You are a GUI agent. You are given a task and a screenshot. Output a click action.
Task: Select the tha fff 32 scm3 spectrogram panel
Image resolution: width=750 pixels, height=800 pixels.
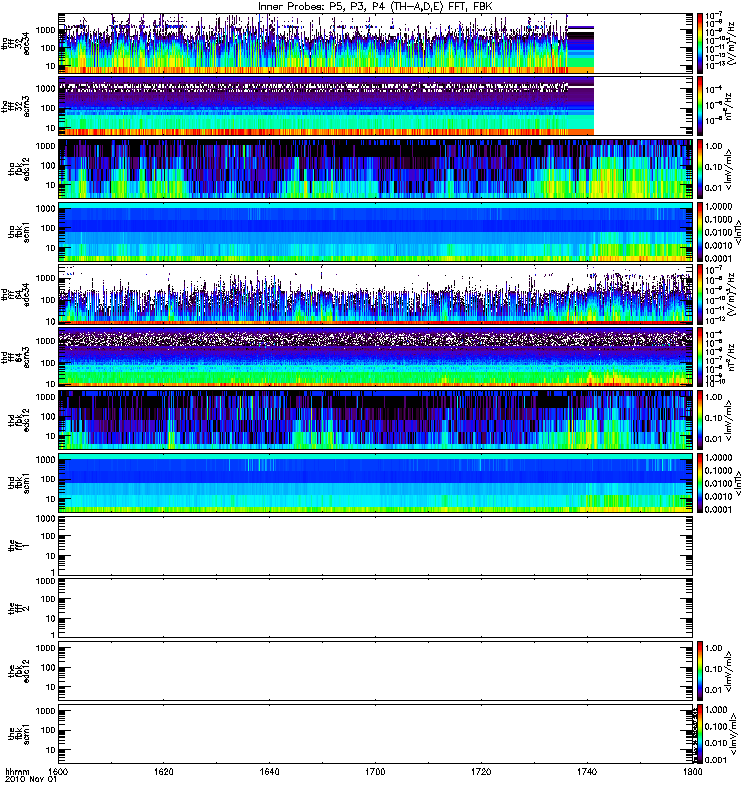[376, 106]
